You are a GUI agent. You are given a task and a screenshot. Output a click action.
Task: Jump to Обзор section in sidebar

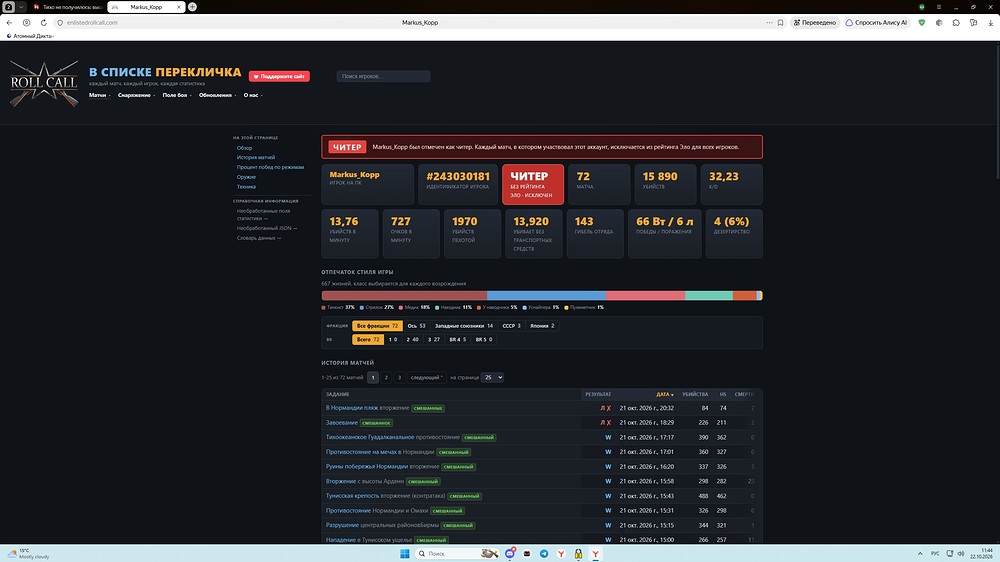[244, 147]
